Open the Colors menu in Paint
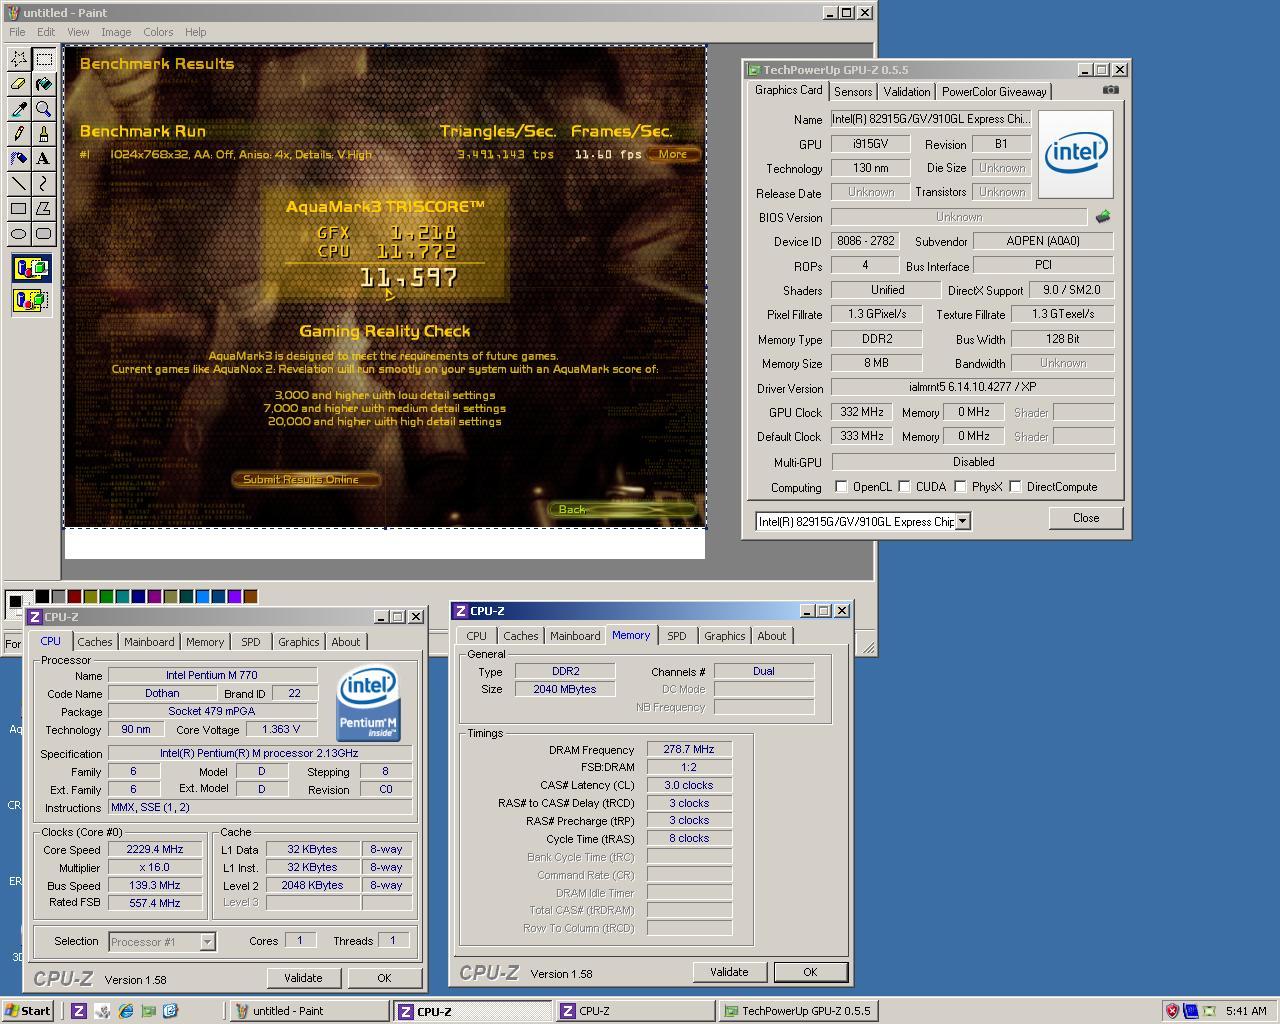Screen dimensions: 1280x1024 [158, 32]
